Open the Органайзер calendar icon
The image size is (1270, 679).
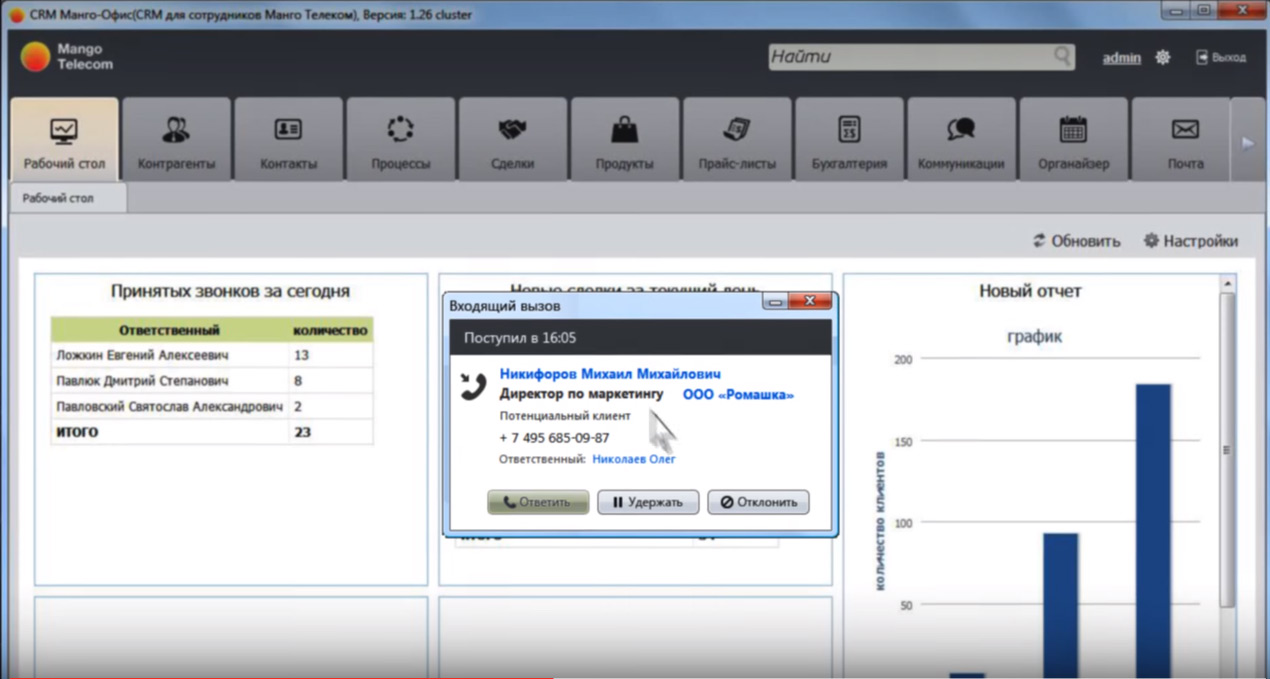(1073, 130)
